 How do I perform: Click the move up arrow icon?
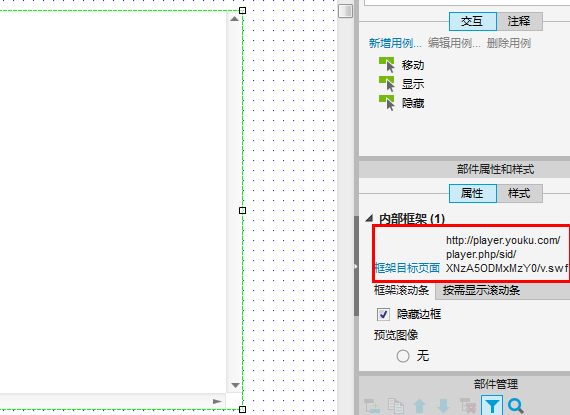pyautogui.click(x=420, y=406)
